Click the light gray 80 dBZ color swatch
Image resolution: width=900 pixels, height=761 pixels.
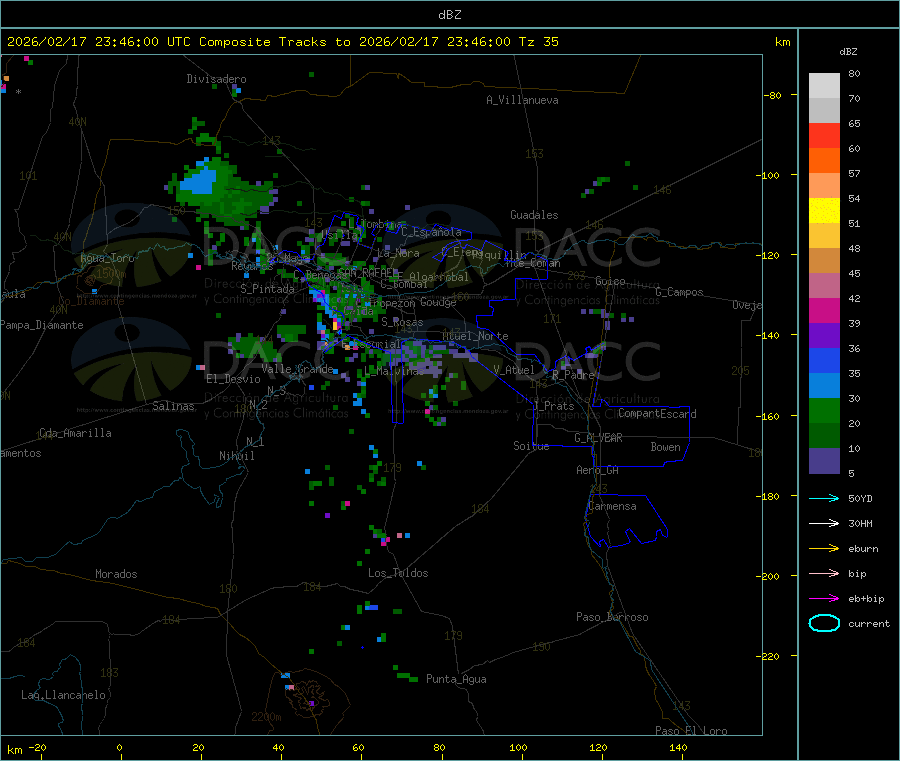(824, 86)
